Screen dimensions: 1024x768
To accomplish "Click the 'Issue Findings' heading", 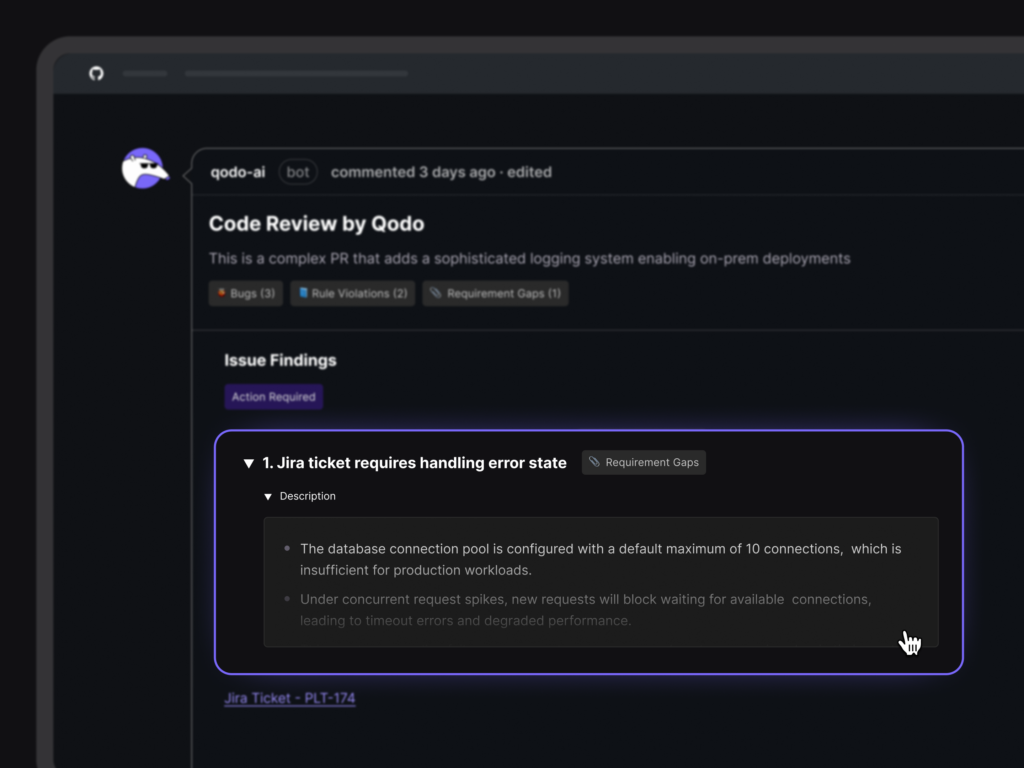I will (x=280, y=360).
